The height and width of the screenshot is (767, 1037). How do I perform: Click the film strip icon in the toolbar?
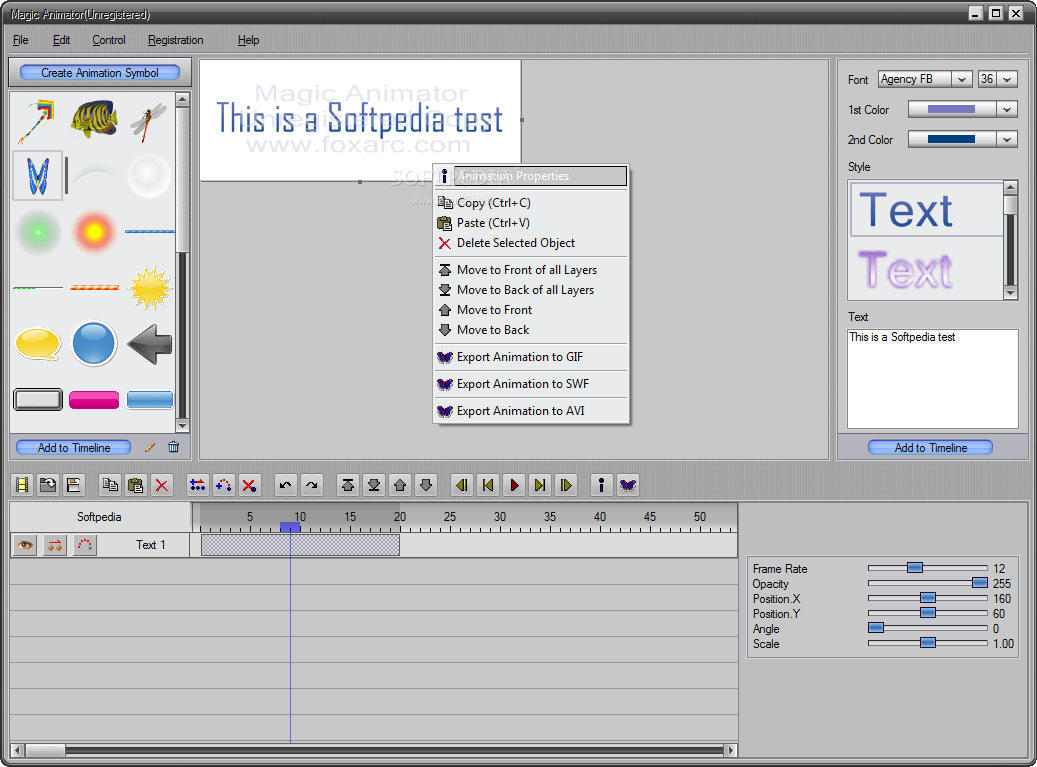(x=22, y=485)
